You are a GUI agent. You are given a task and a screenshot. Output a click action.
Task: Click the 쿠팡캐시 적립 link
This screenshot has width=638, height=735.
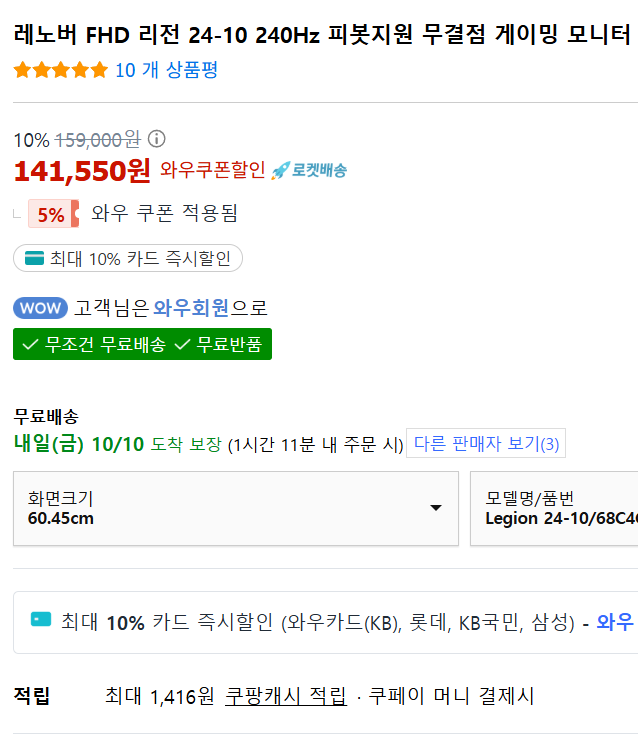[286, 696]
